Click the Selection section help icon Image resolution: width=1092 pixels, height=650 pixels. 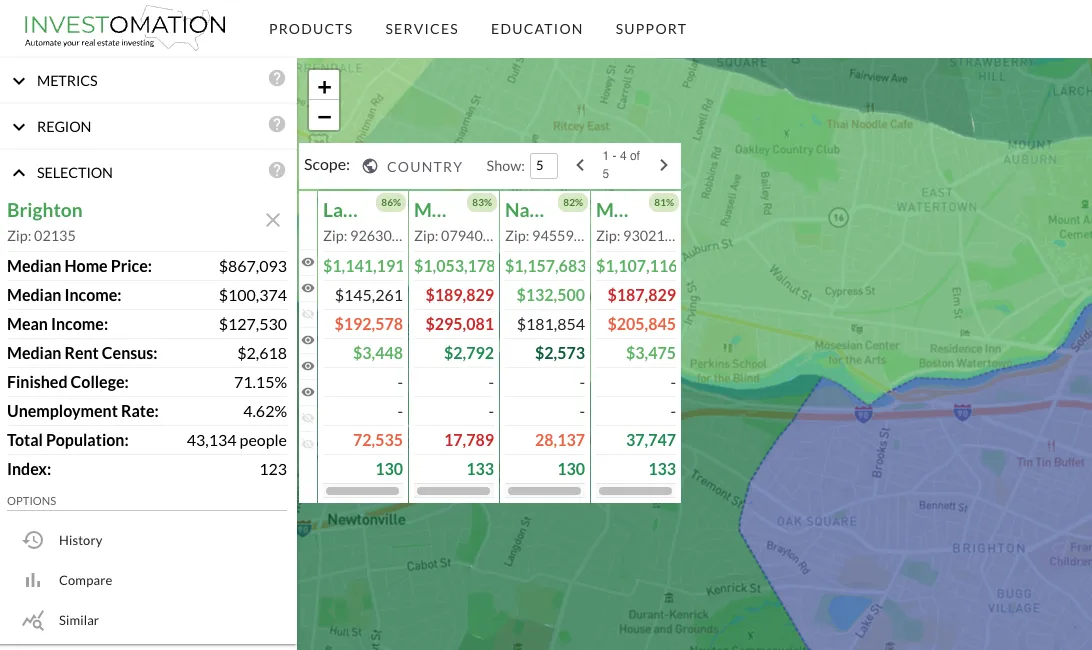point(277,171)
